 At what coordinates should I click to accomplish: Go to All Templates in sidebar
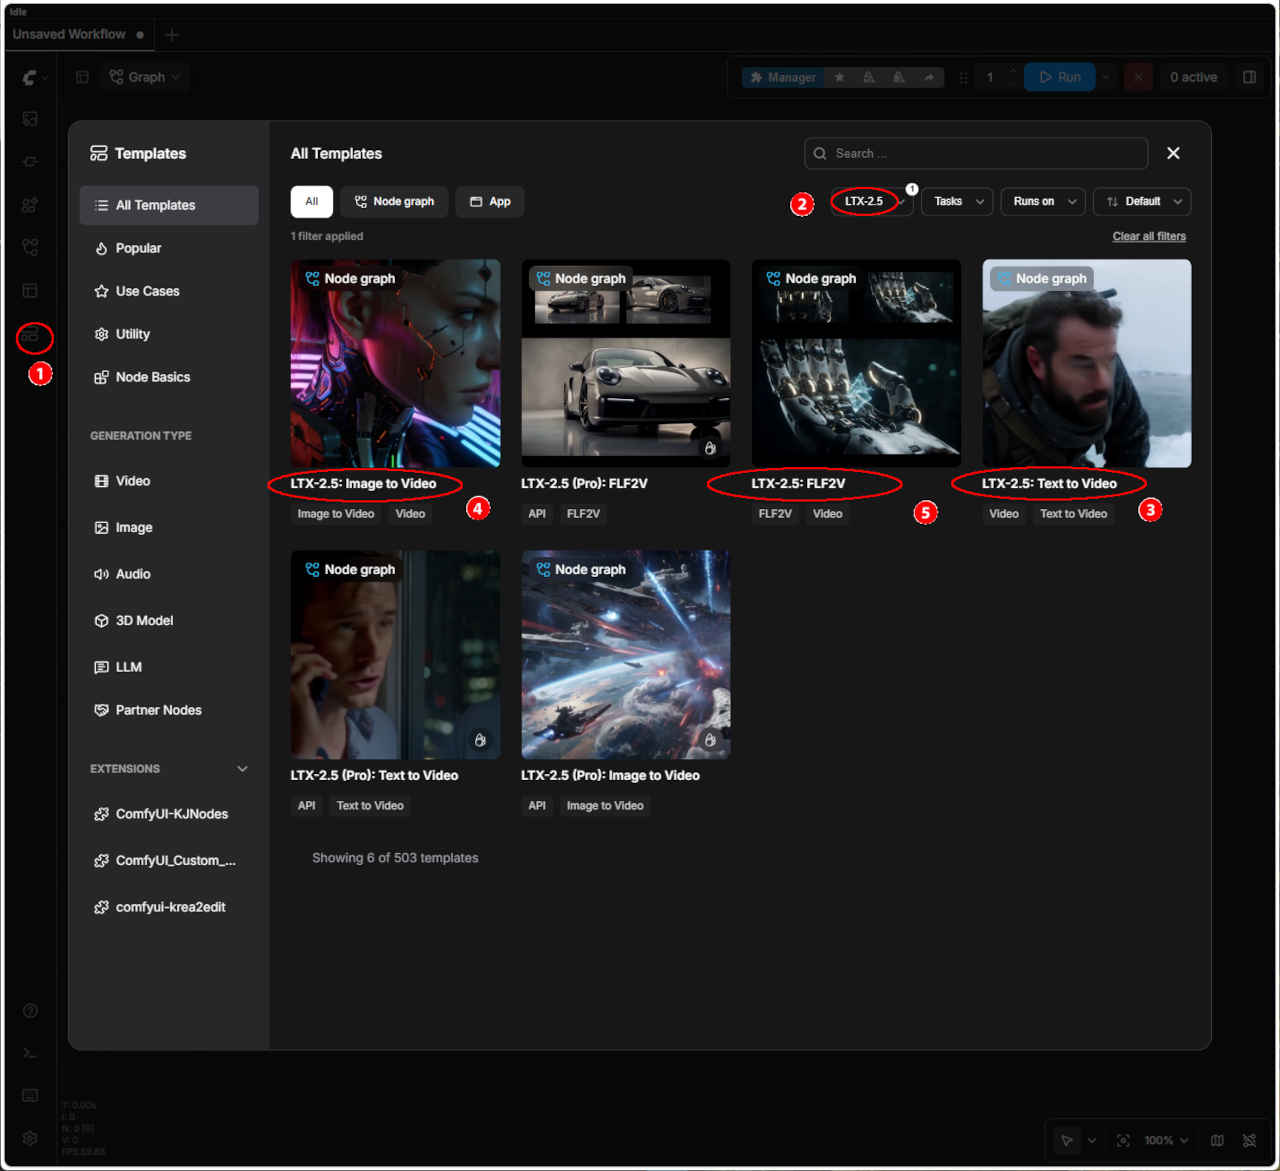(x=168, y=205)
